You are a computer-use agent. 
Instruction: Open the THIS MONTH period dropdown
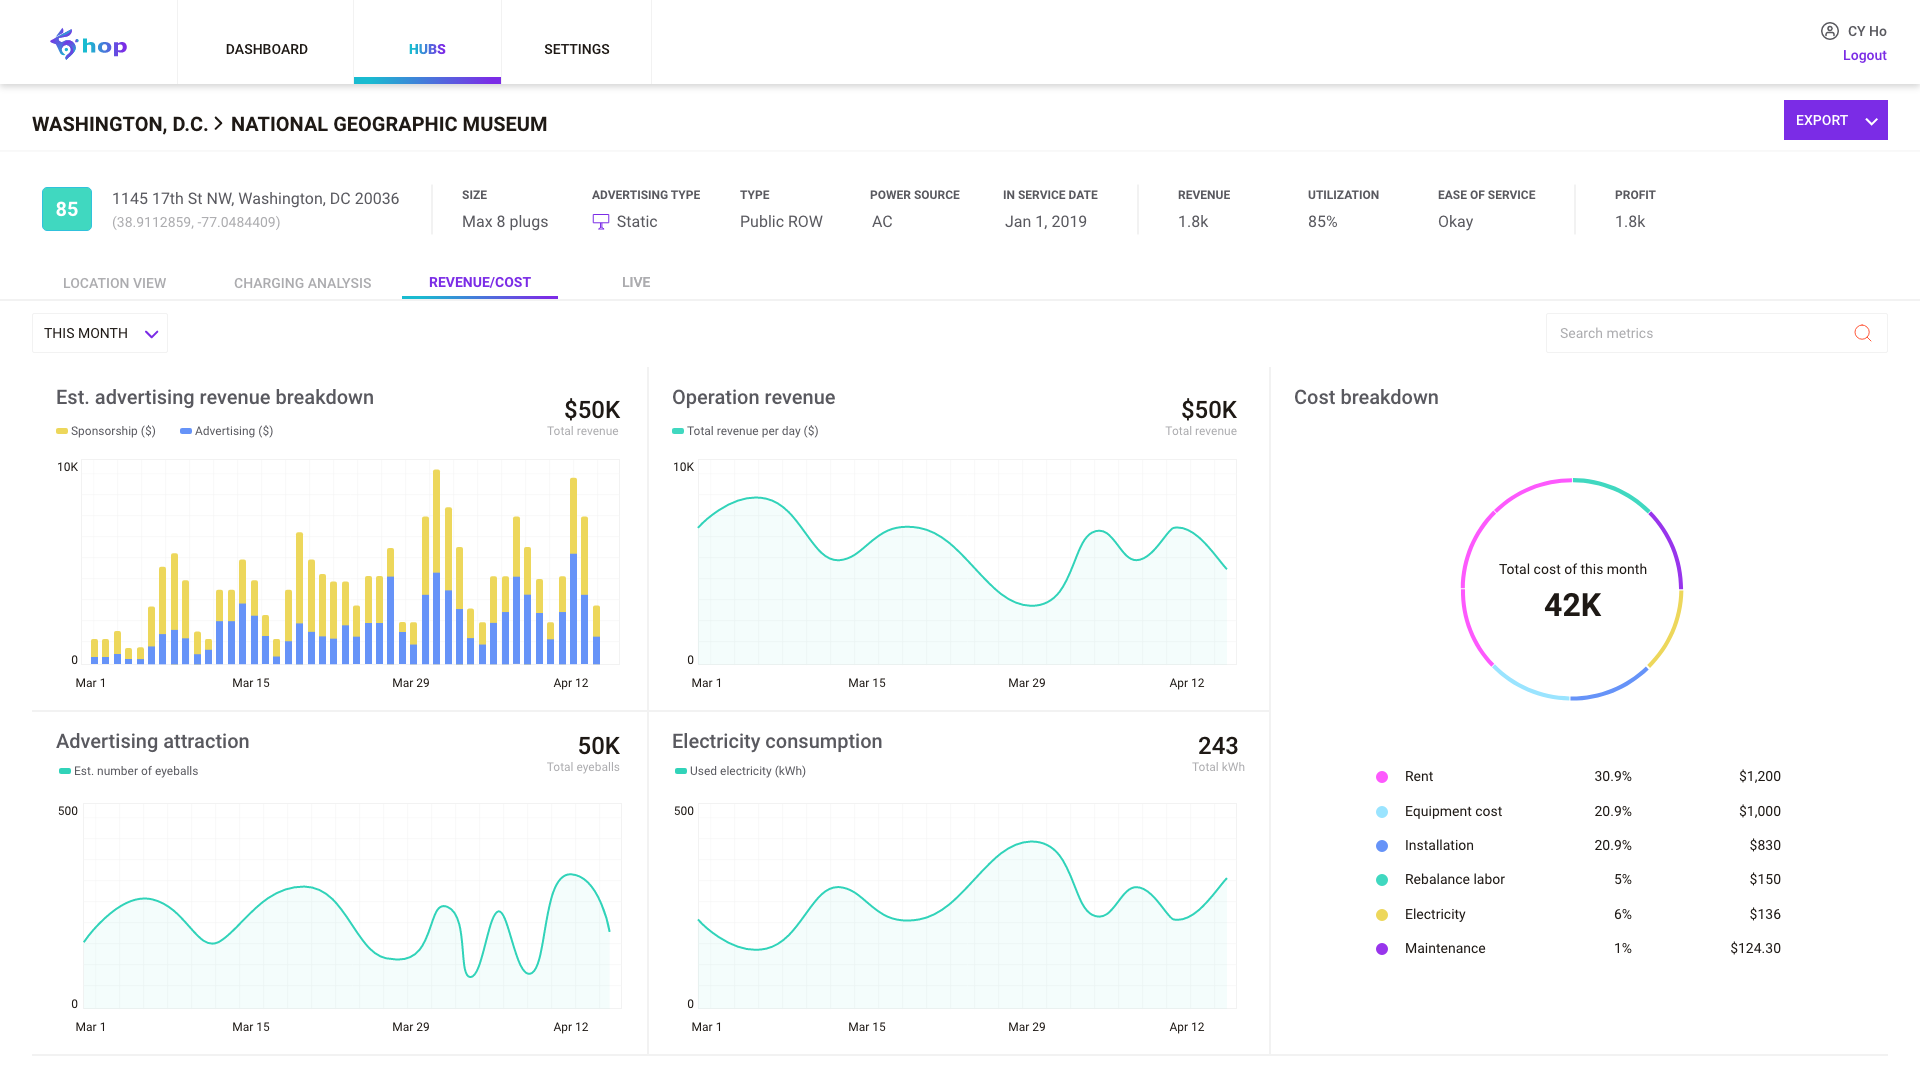100,333
